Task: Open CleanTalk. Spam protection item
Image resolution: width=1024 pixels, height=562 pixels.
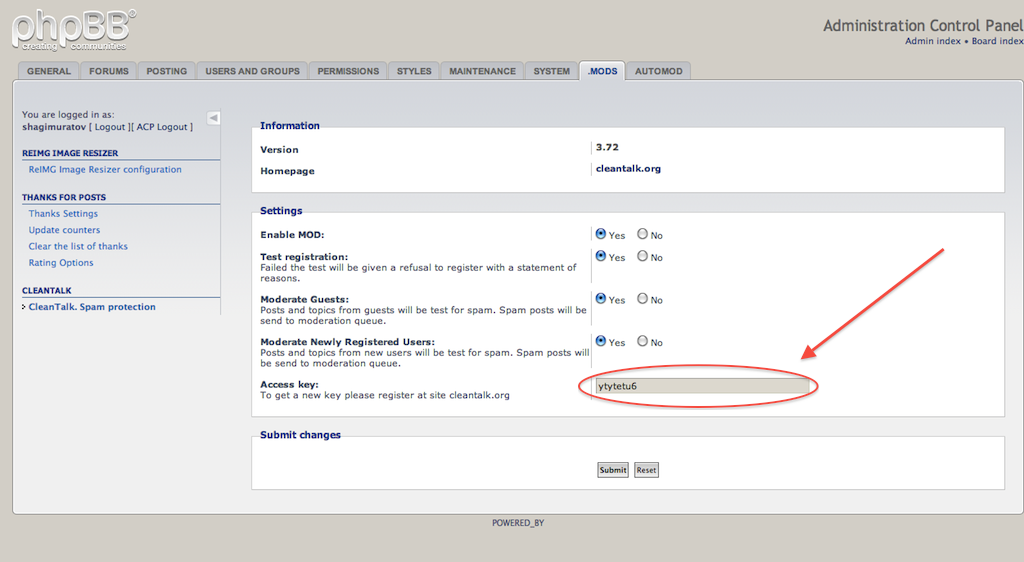Action: pos(92,307)
